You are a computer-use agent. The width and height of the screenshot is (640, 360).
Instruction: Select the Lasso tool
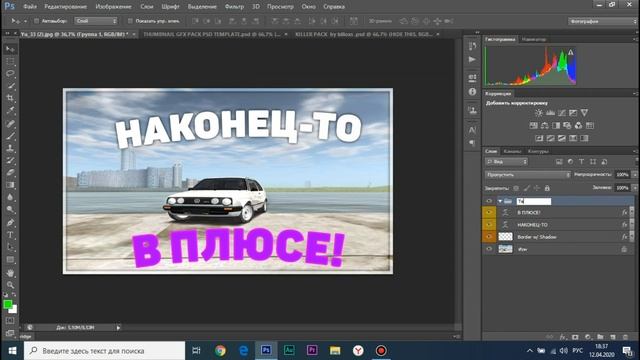(x=10, y=73)
